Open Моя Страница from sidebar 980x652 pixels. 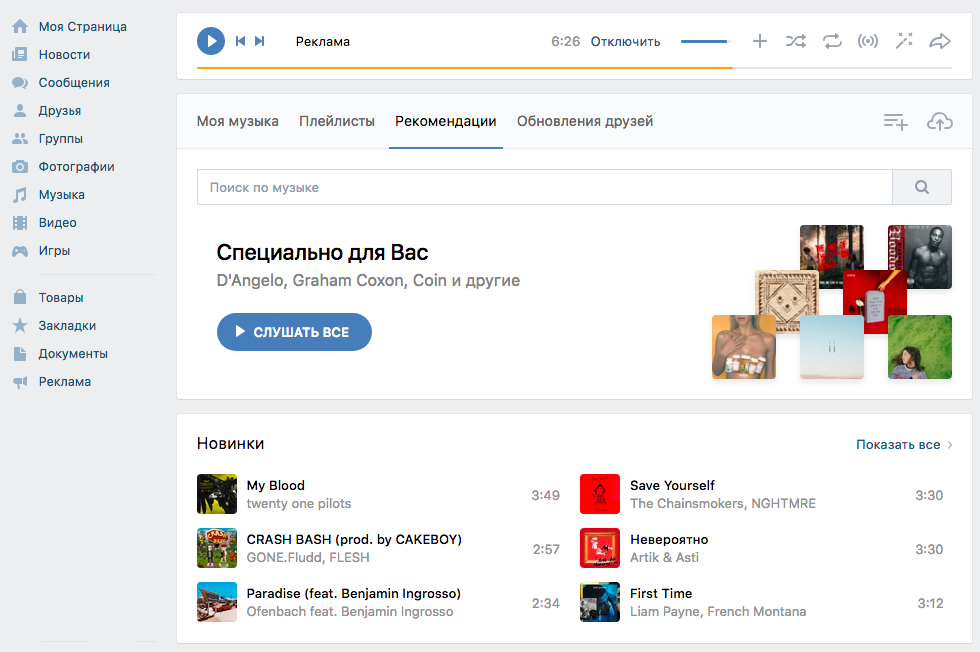82,27
